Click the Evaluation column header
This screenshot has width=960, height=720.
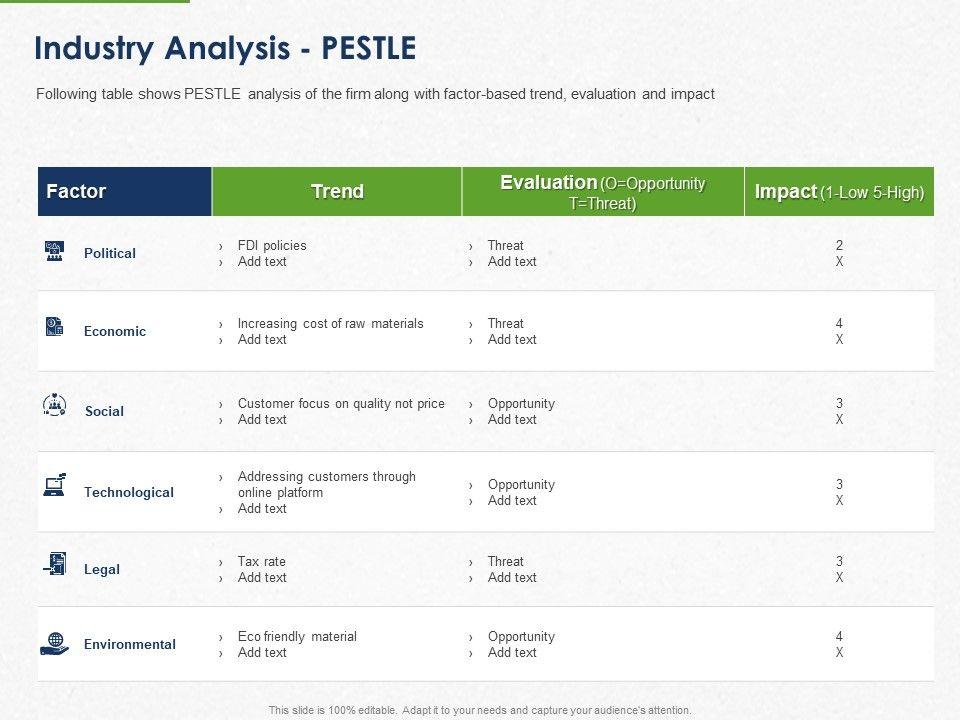click(x=602, y=191)
